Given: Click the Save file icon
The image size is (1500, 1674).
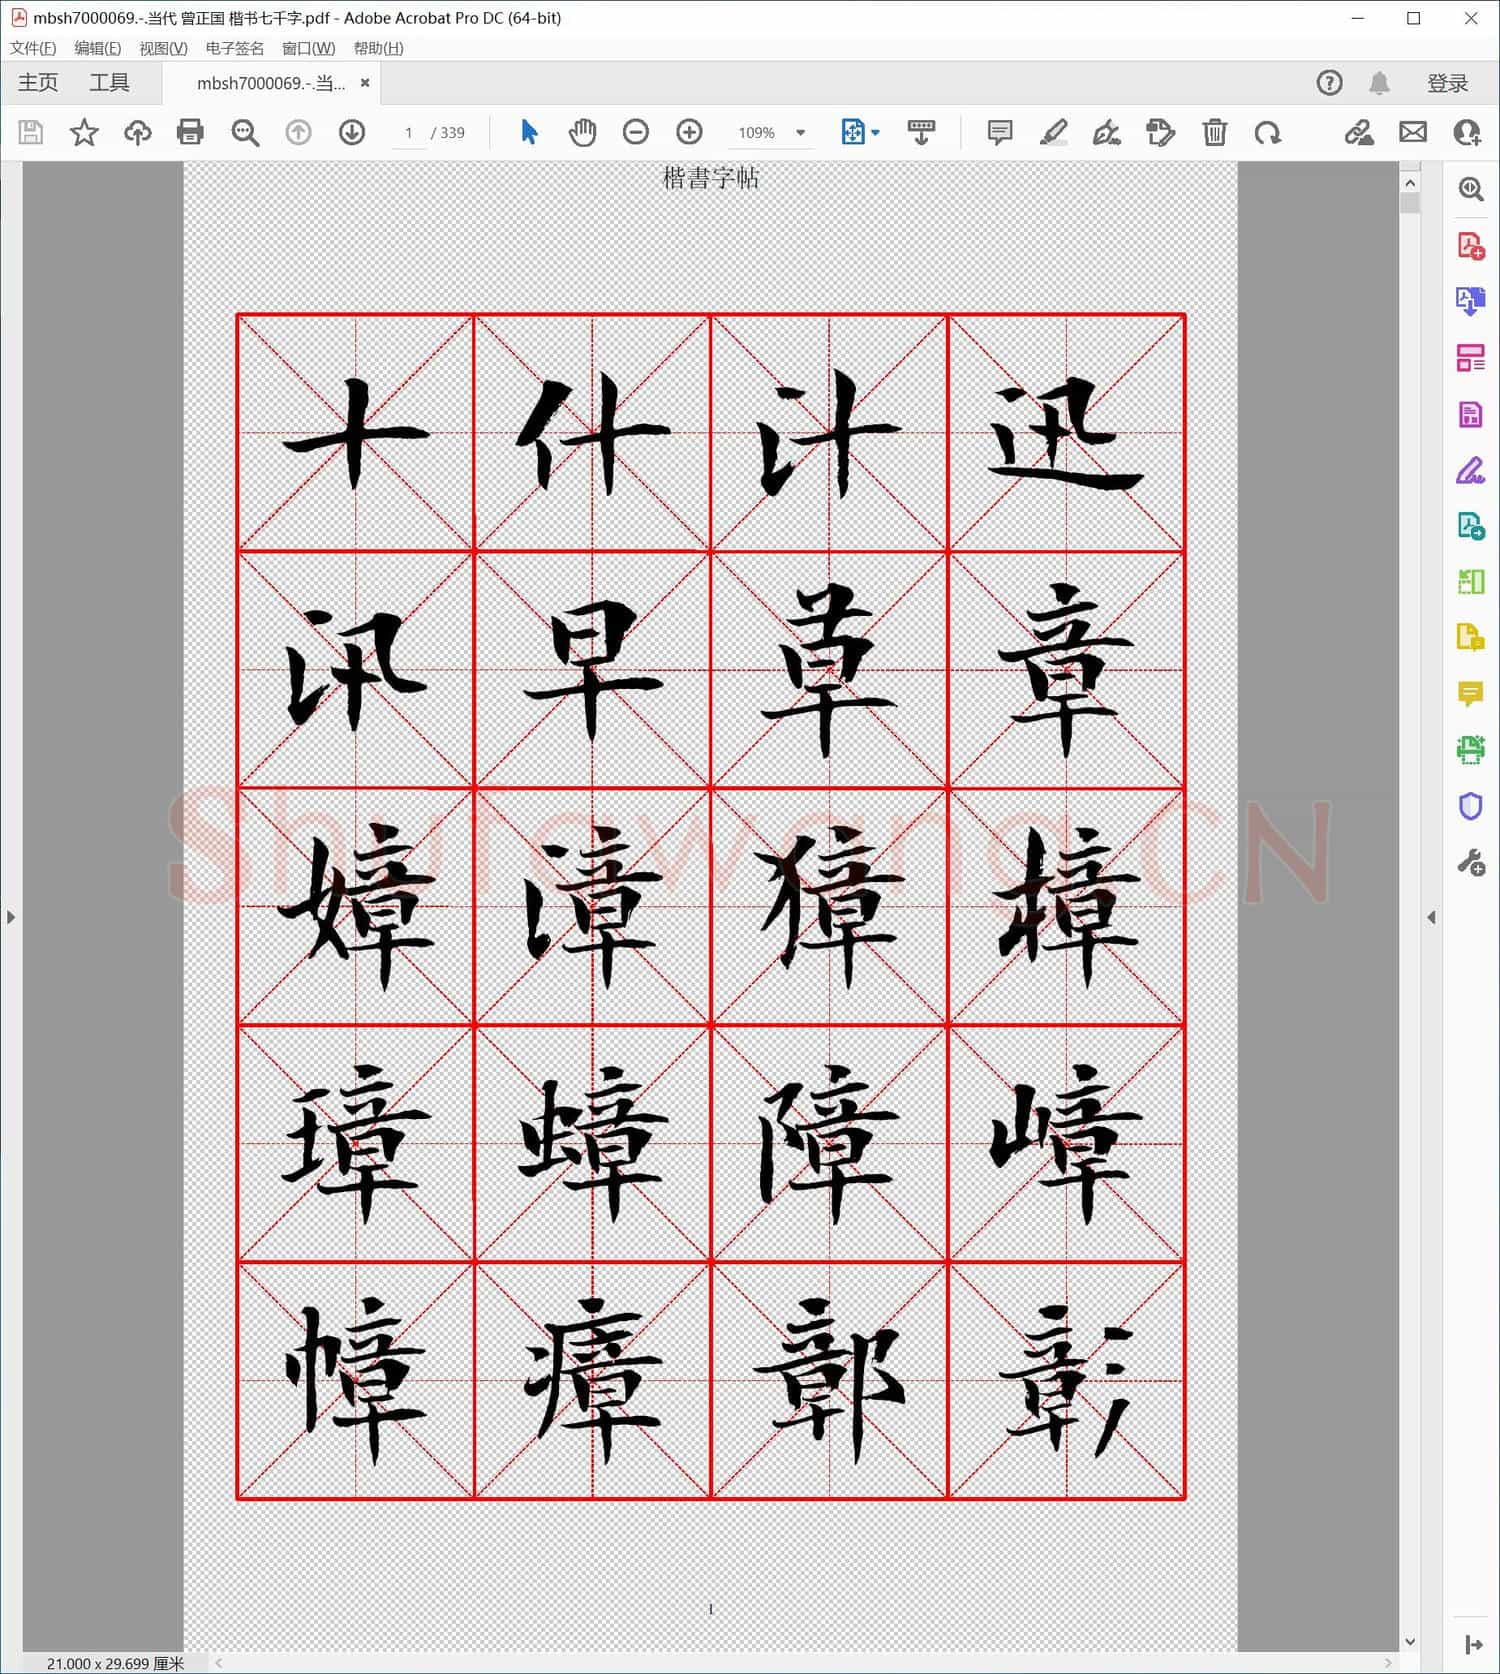Looking at the screenshot, I should point(31,132).
